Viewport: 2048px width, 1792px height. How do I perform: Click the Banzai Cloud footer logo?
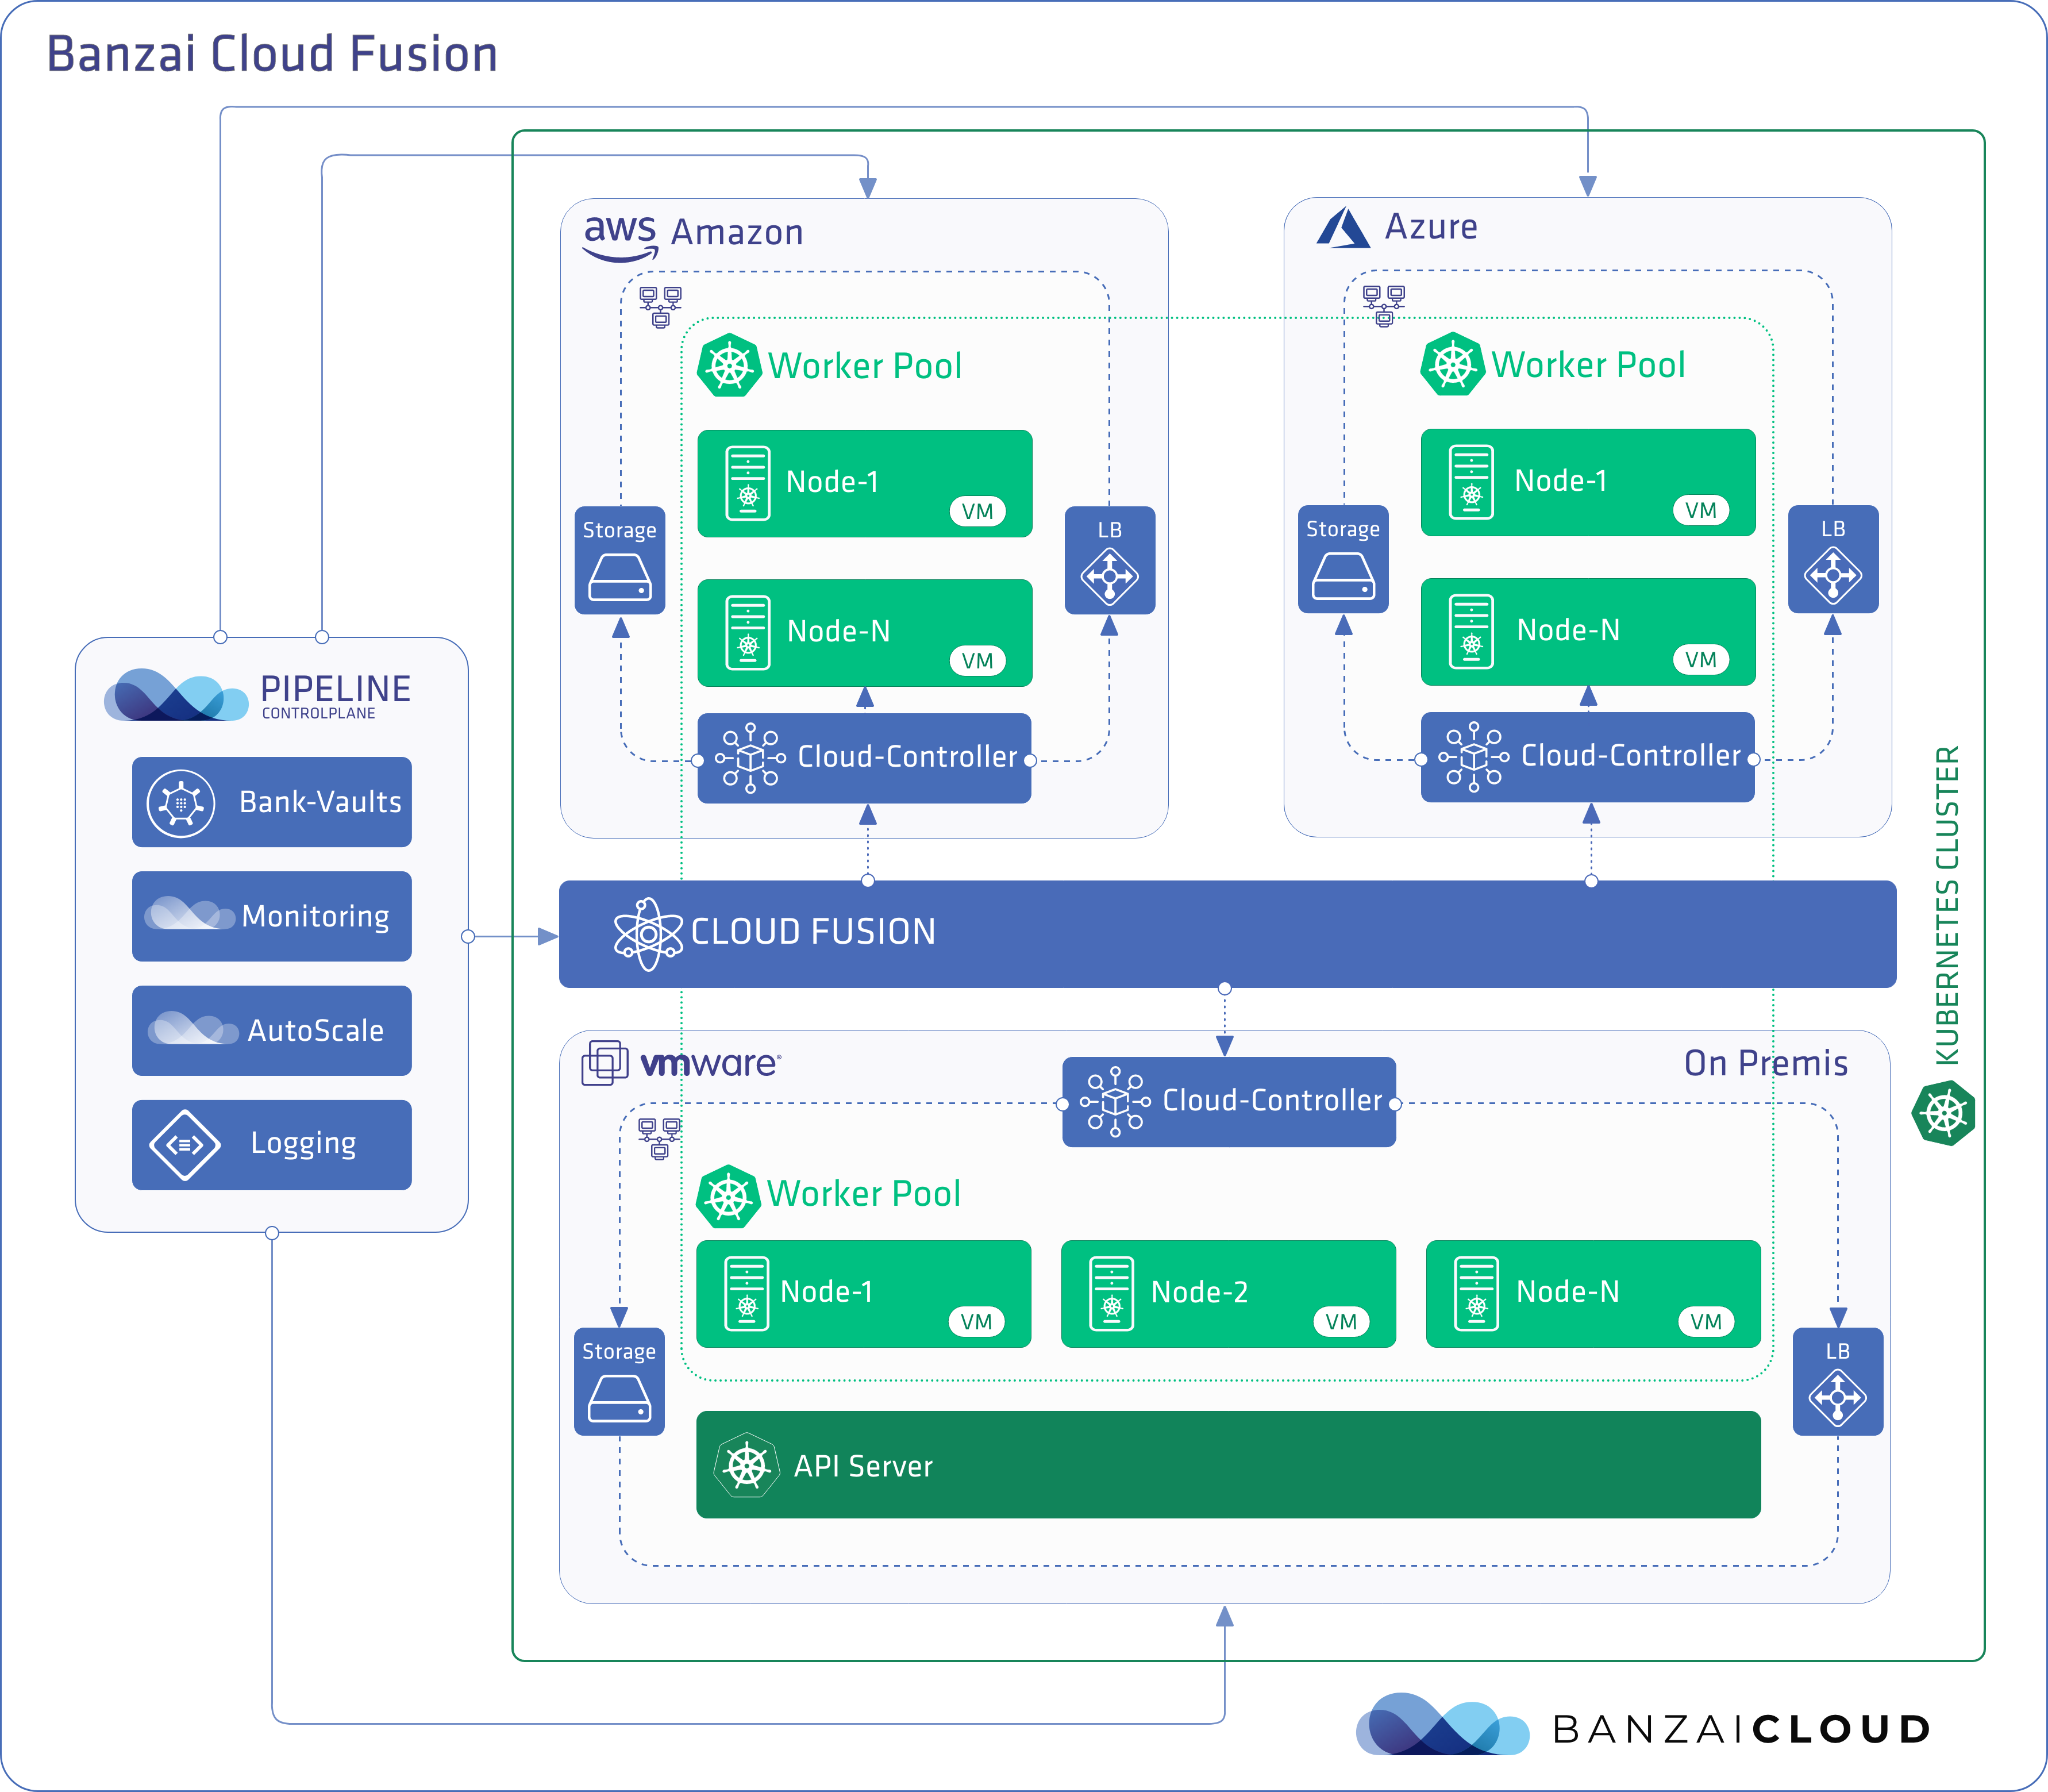pyautogui.click(x=1442, y=1724)
